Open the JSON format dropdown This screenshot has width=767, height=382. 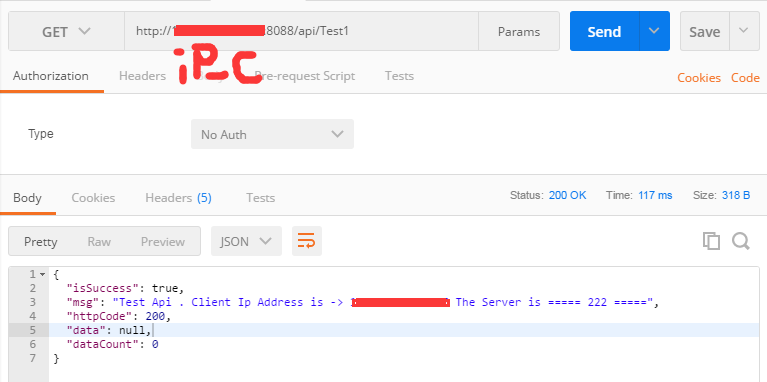[x=246, y=241]
